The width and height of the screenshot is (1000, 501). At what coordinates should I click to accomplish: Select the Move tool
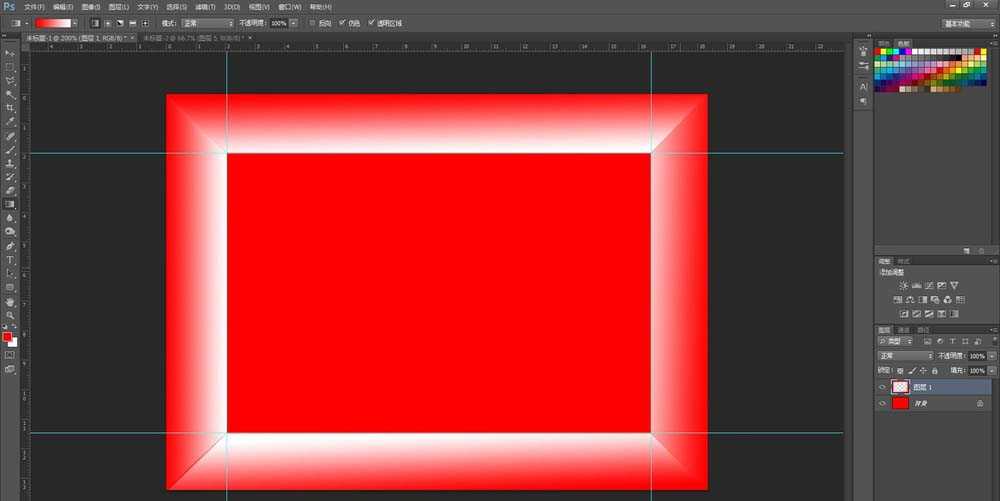tap(10, 53)
